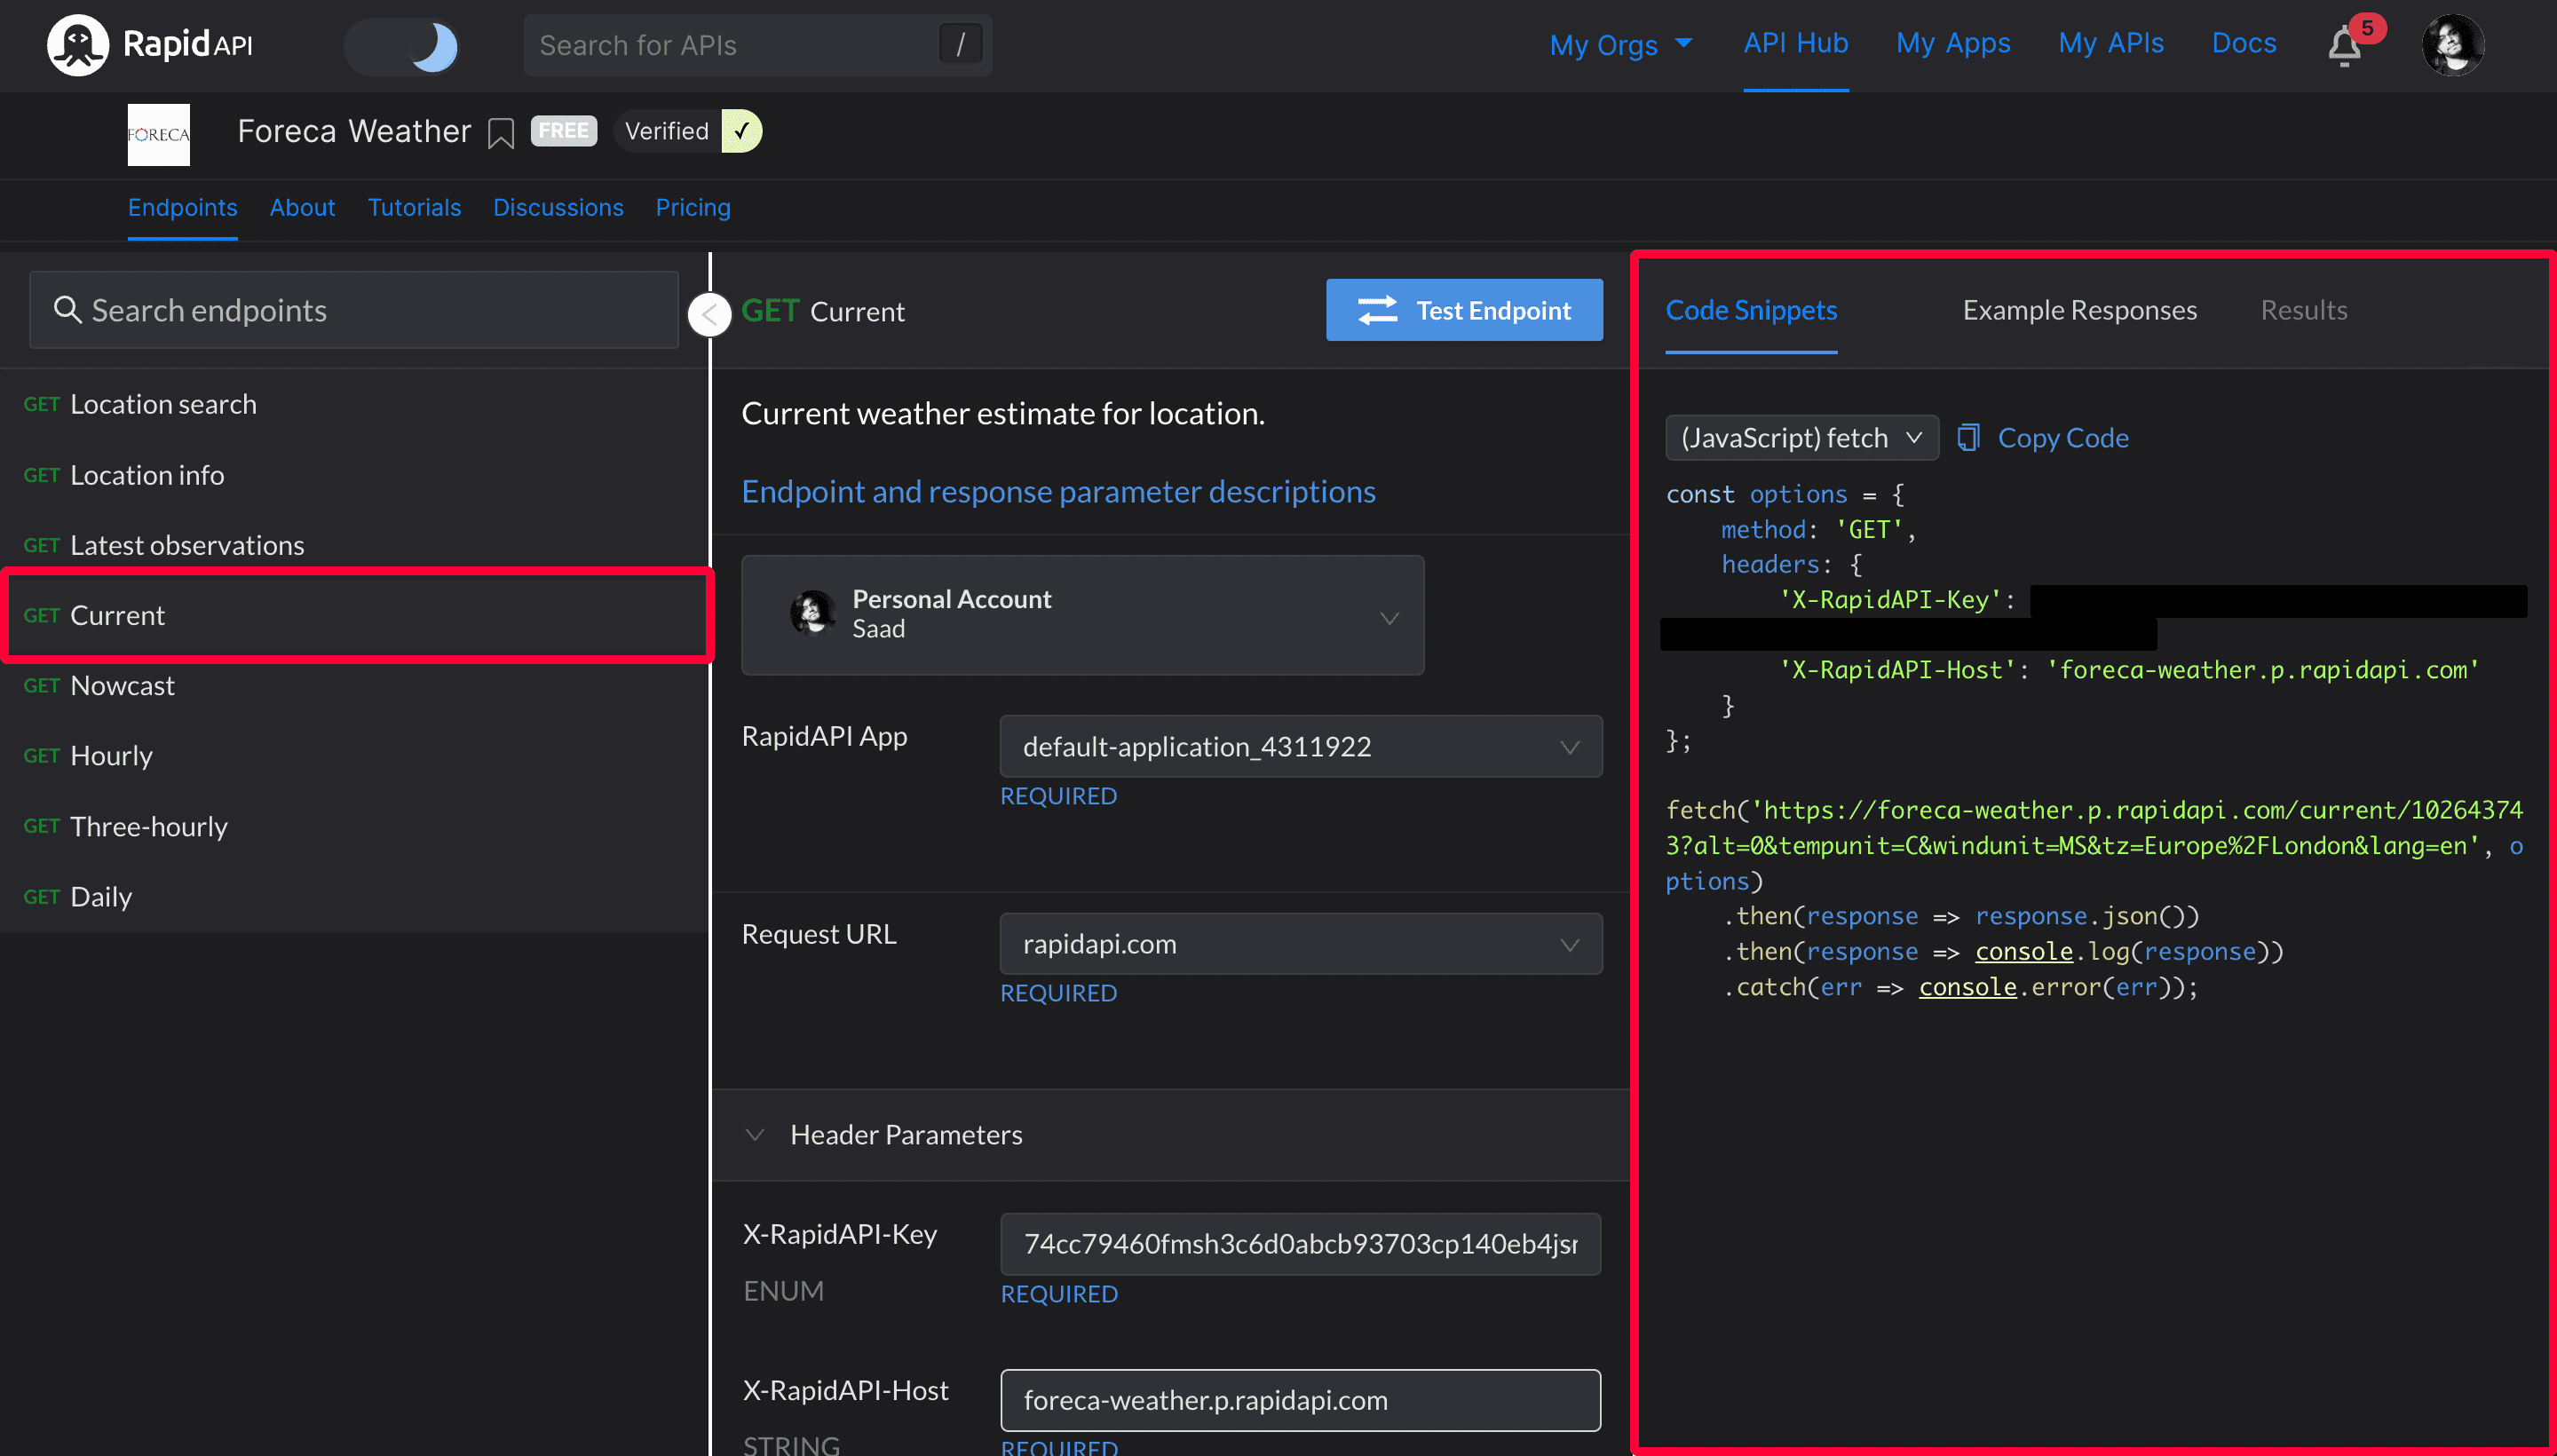Screen dimensions: 2557x1456
Task: Select the Location search endpoint
Action: [354, 404]
